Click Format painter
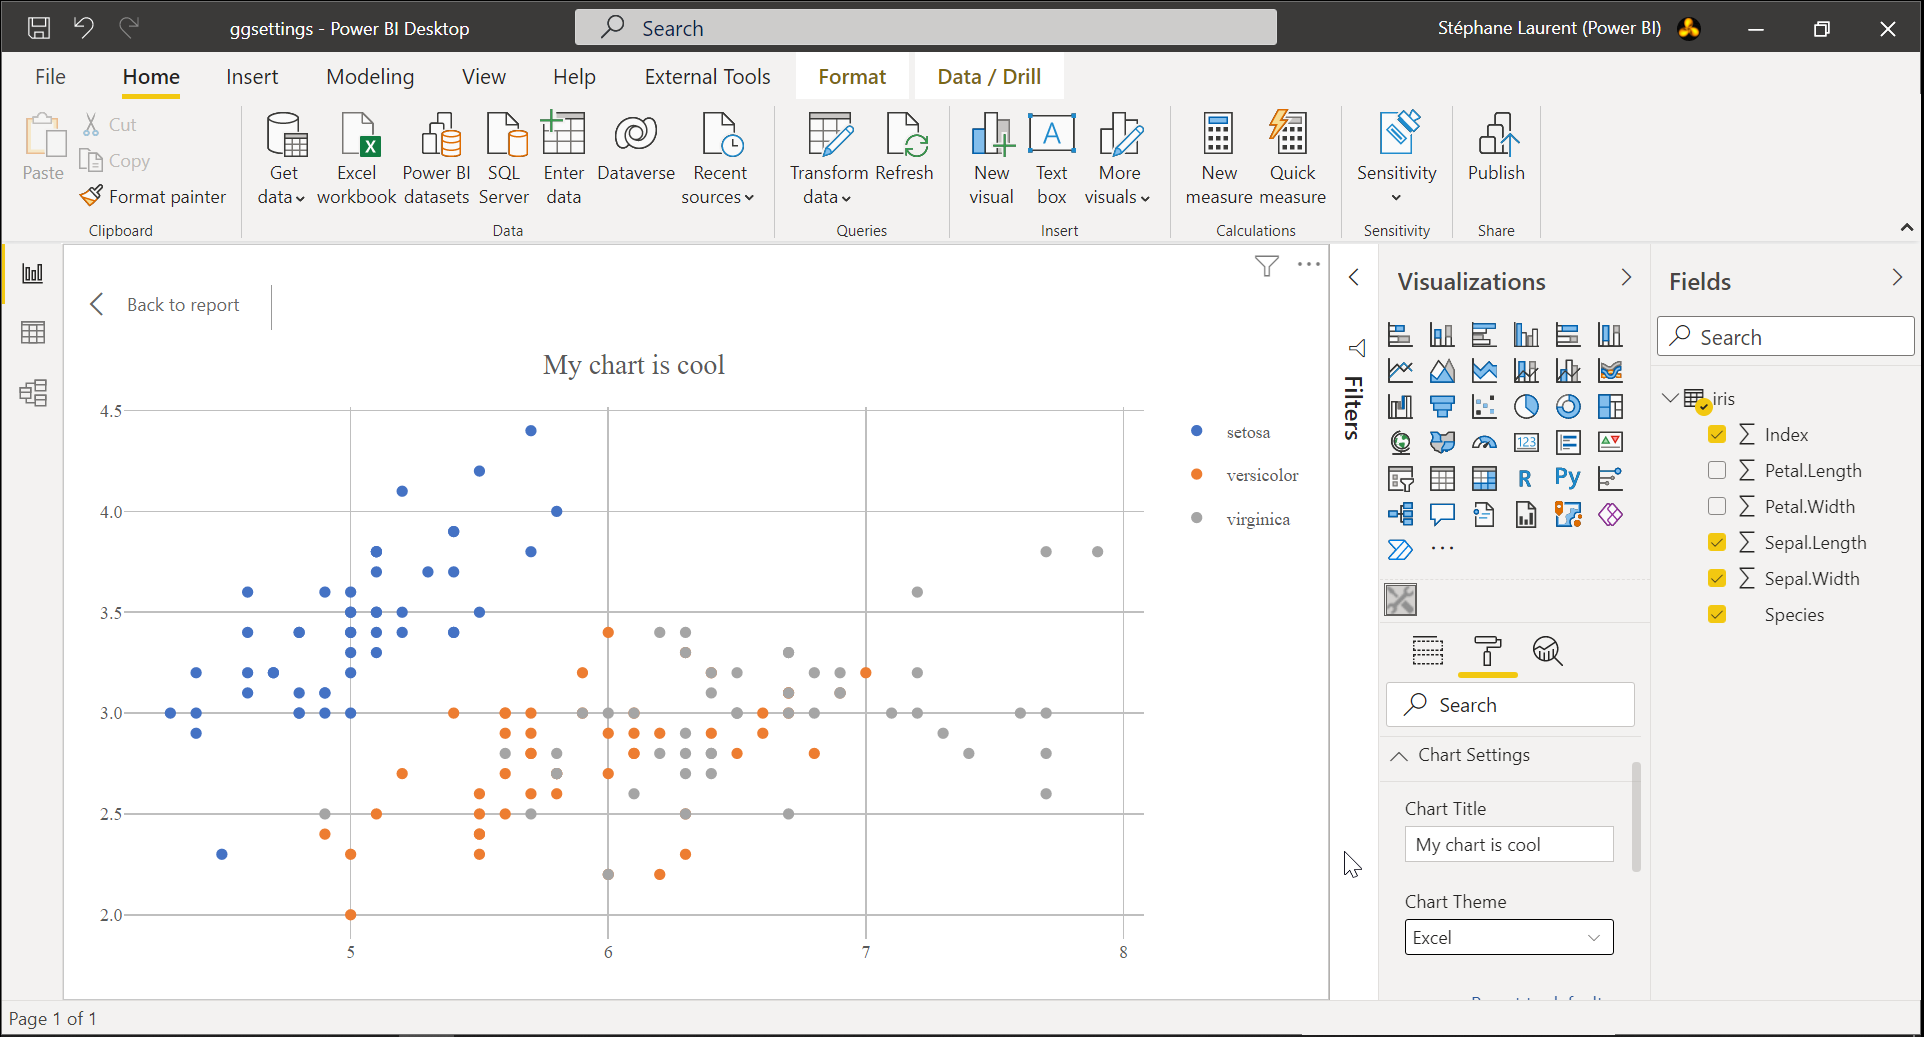Viewport: 1924px width, 1037px height. [x=153, y=196]
